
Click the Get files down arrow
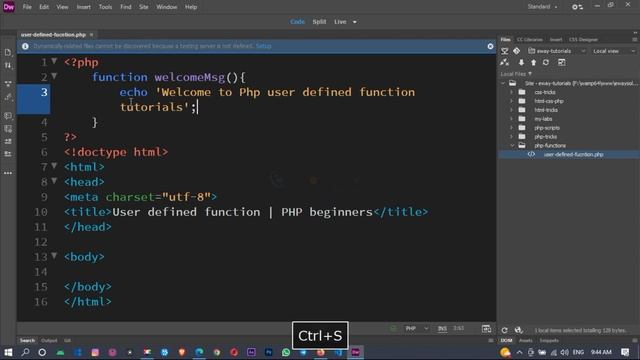tap(521, 62)
